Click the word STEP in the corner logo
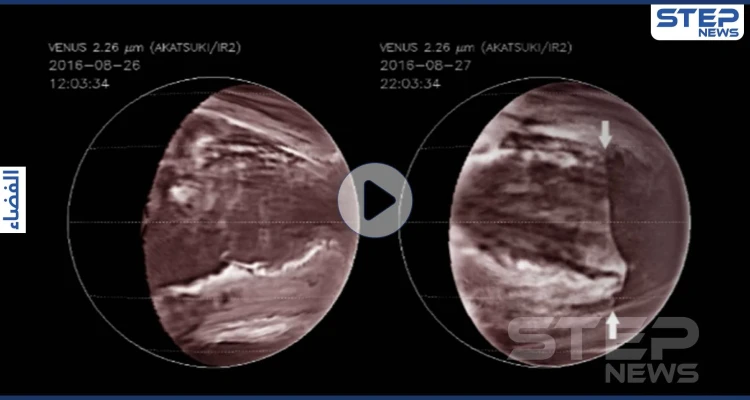Image resolution: width=750 pixels, height=400 pixels. (x=696, y=16)
